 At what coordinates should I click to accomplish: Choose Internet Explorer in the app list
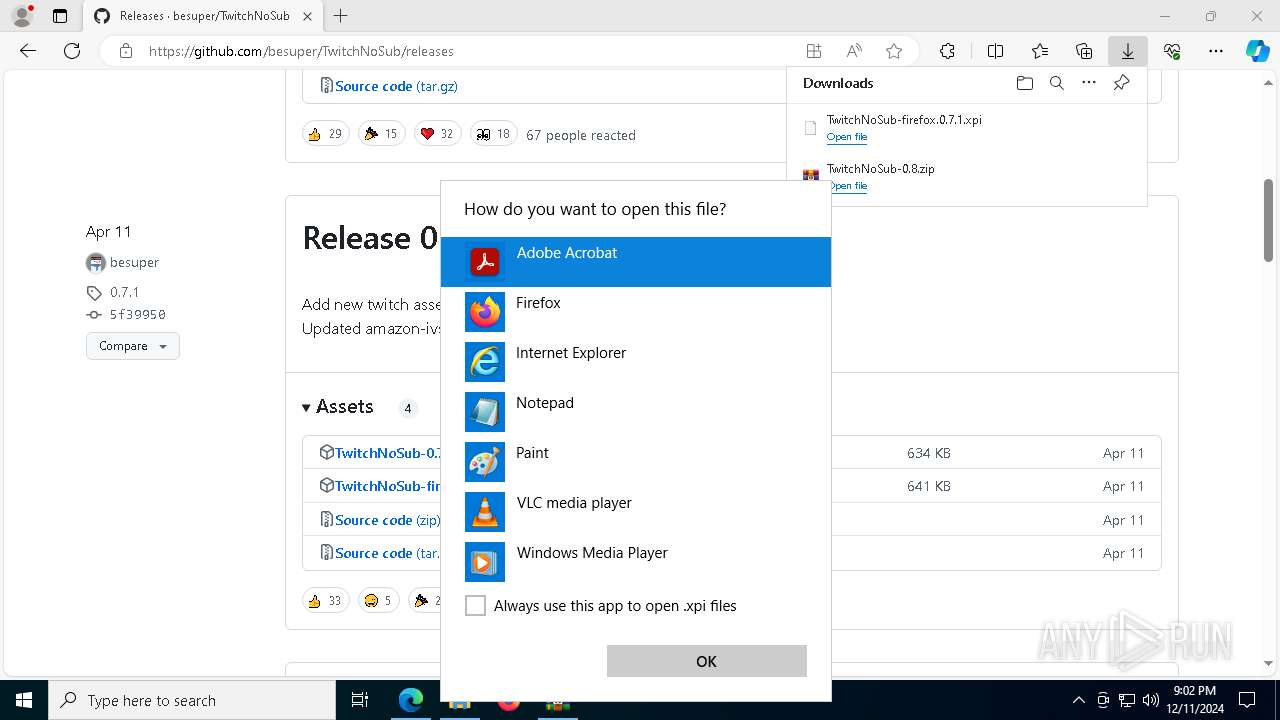636,362
